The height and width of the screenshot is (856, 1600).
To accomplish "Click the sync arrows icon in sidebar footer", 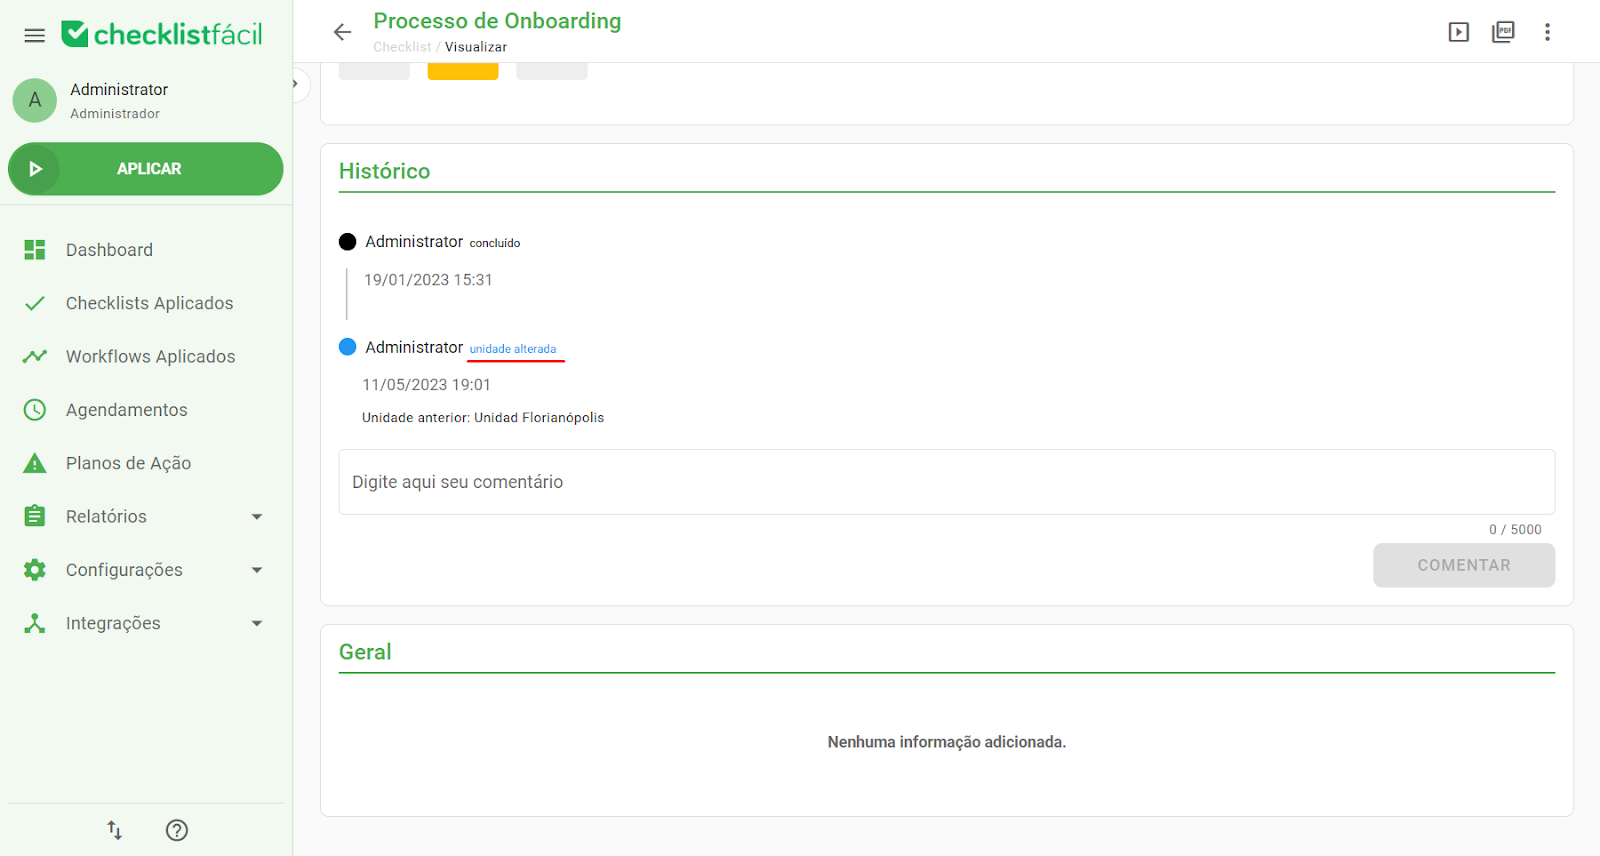I will (x=115, y=830).
